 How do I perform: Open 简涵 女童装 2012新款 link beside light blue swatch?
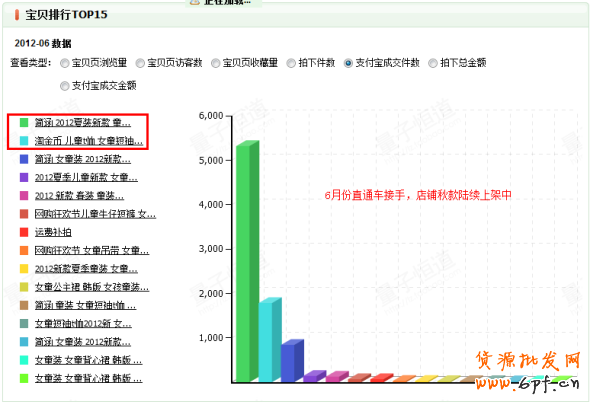click(x=83, y=342)
